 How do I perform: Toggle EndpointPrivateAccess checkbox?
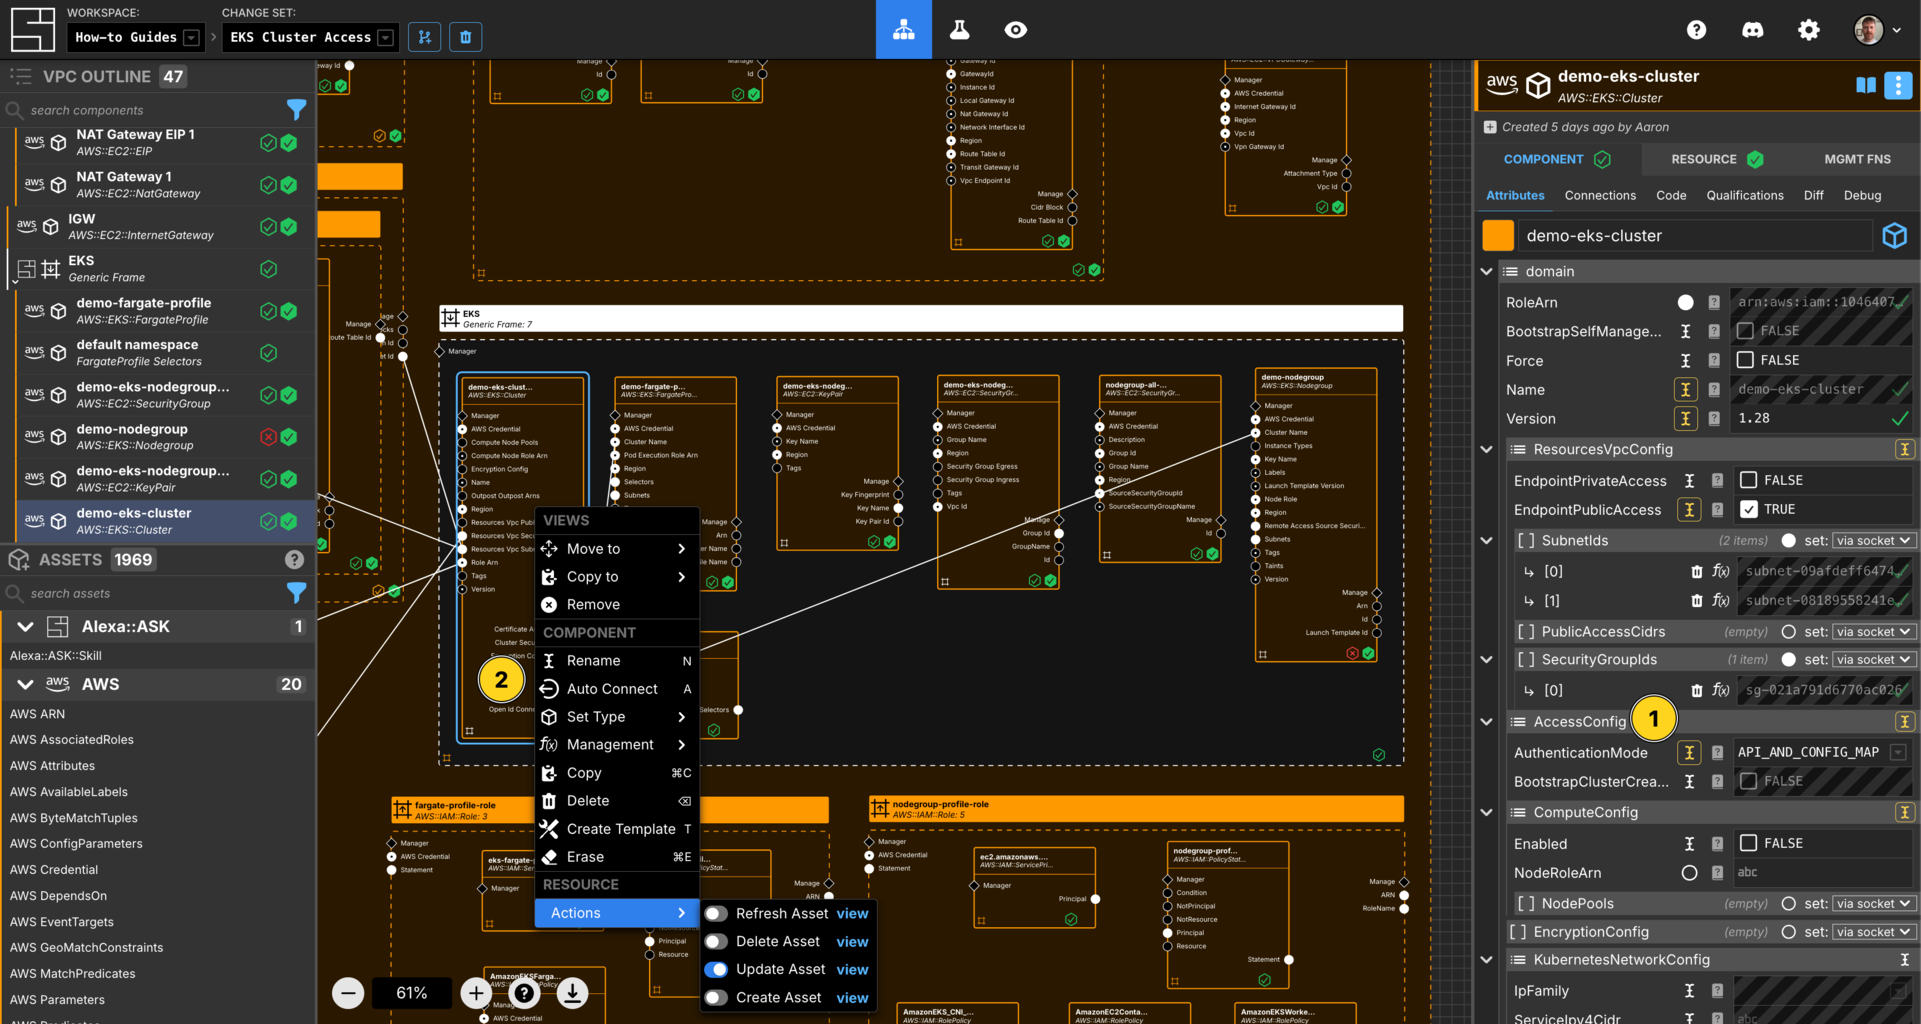(x=1748, y=480)
